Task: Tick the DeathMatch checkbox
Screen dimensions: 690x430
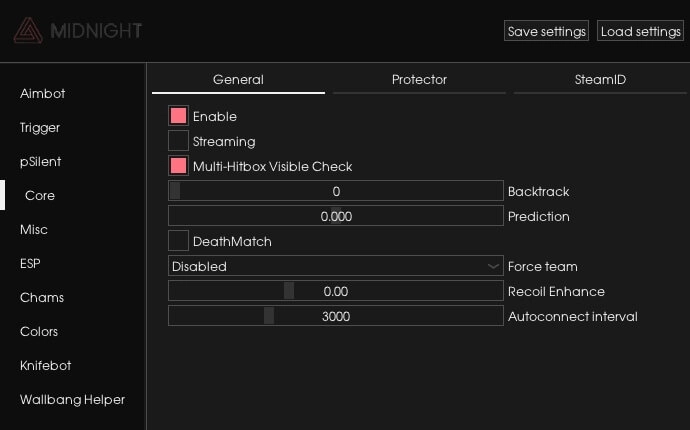Action: (x=179, y=241)
